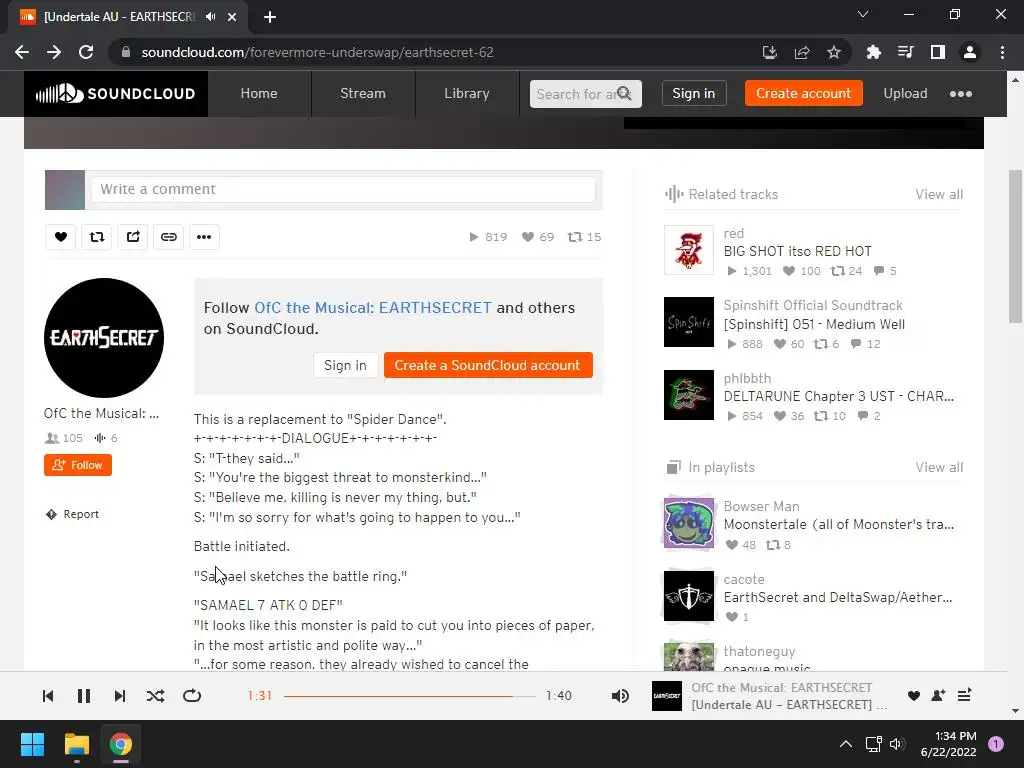
Task: Open the EARTHSECRET artist avatar
Action: point(104,338)
